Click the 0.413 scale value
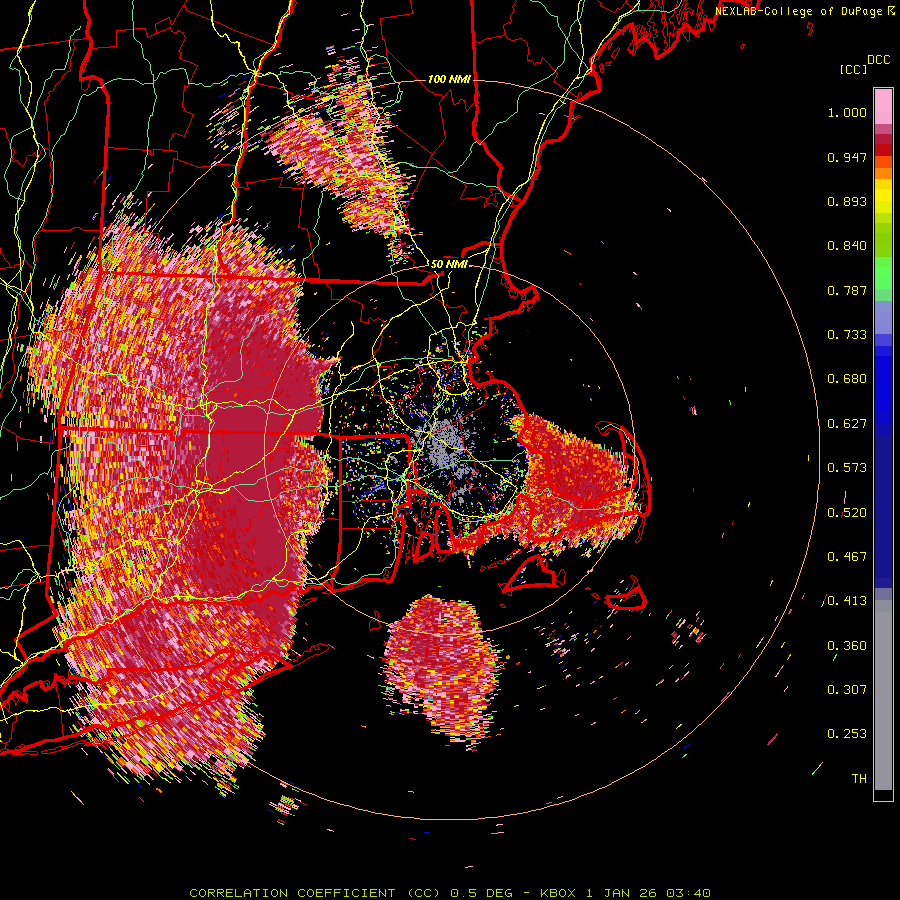Screen dimensions: 900x900 click(x=847, y=601)
